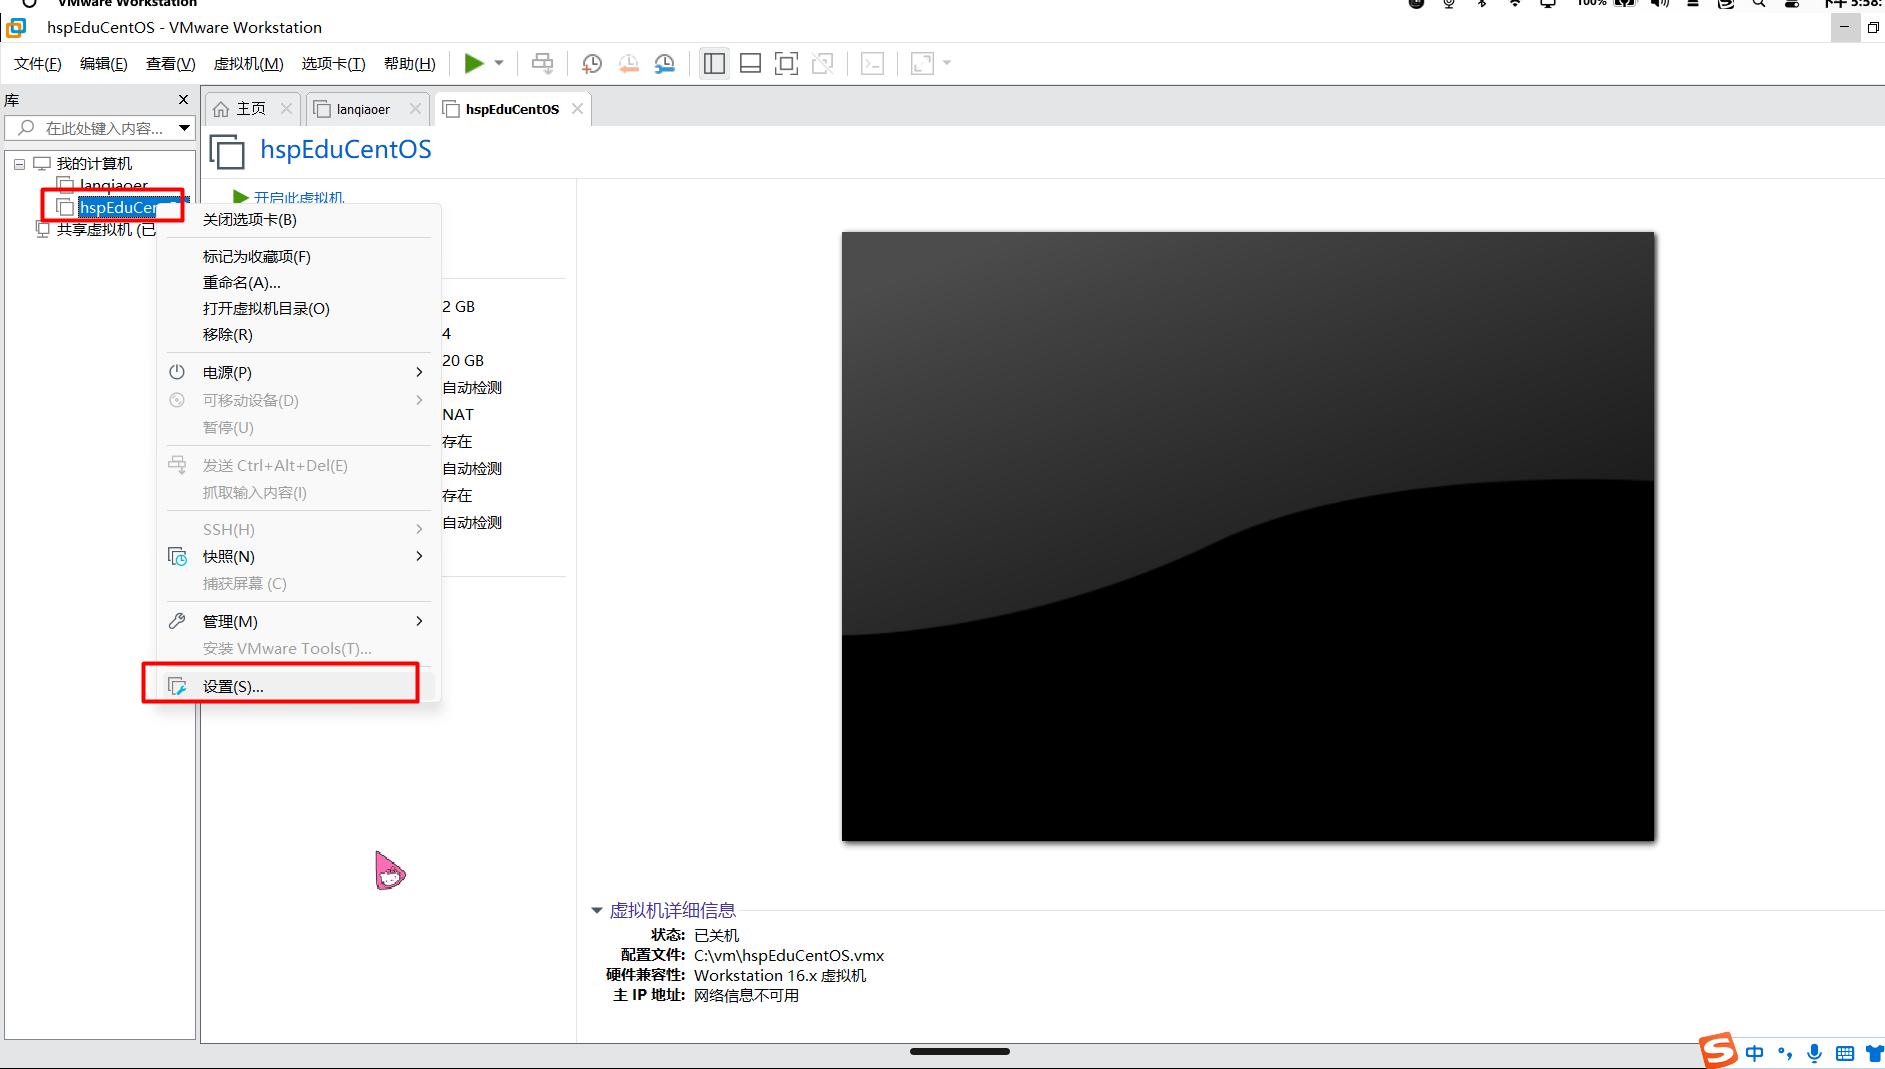1885x1069 pixels.
Task: Toggle the library sidebar view icon
Action: pyautogui.click(x=714, y=64)
